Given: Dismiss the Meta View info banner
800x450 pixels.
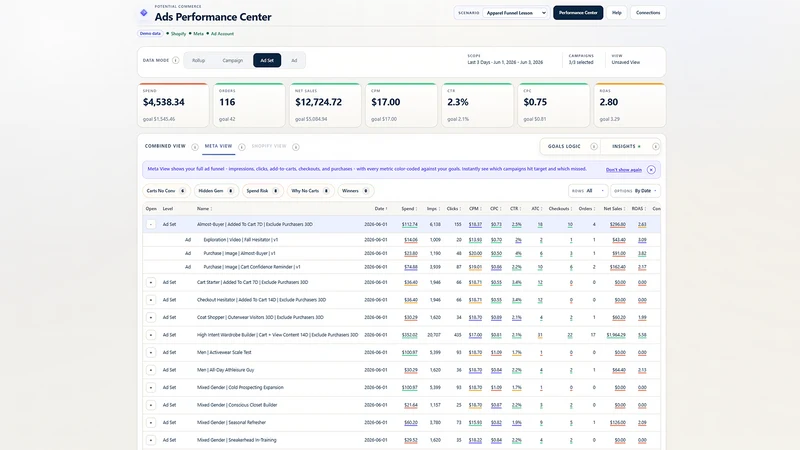Looking at the screenshot, I should [x=651, y=169].
